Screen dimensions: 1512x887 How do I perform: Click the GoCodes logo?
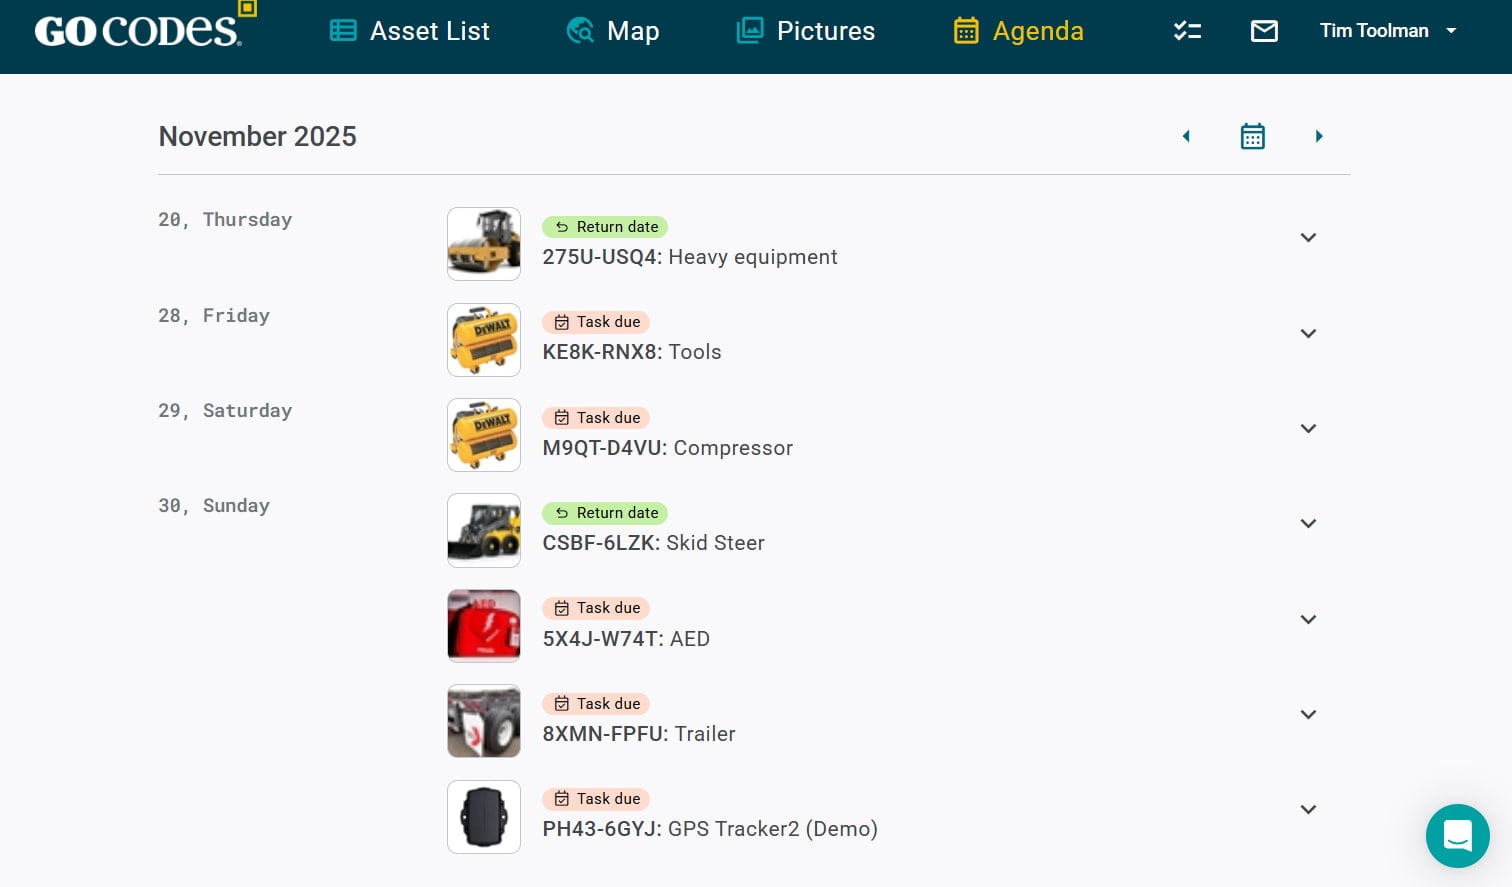140,30
